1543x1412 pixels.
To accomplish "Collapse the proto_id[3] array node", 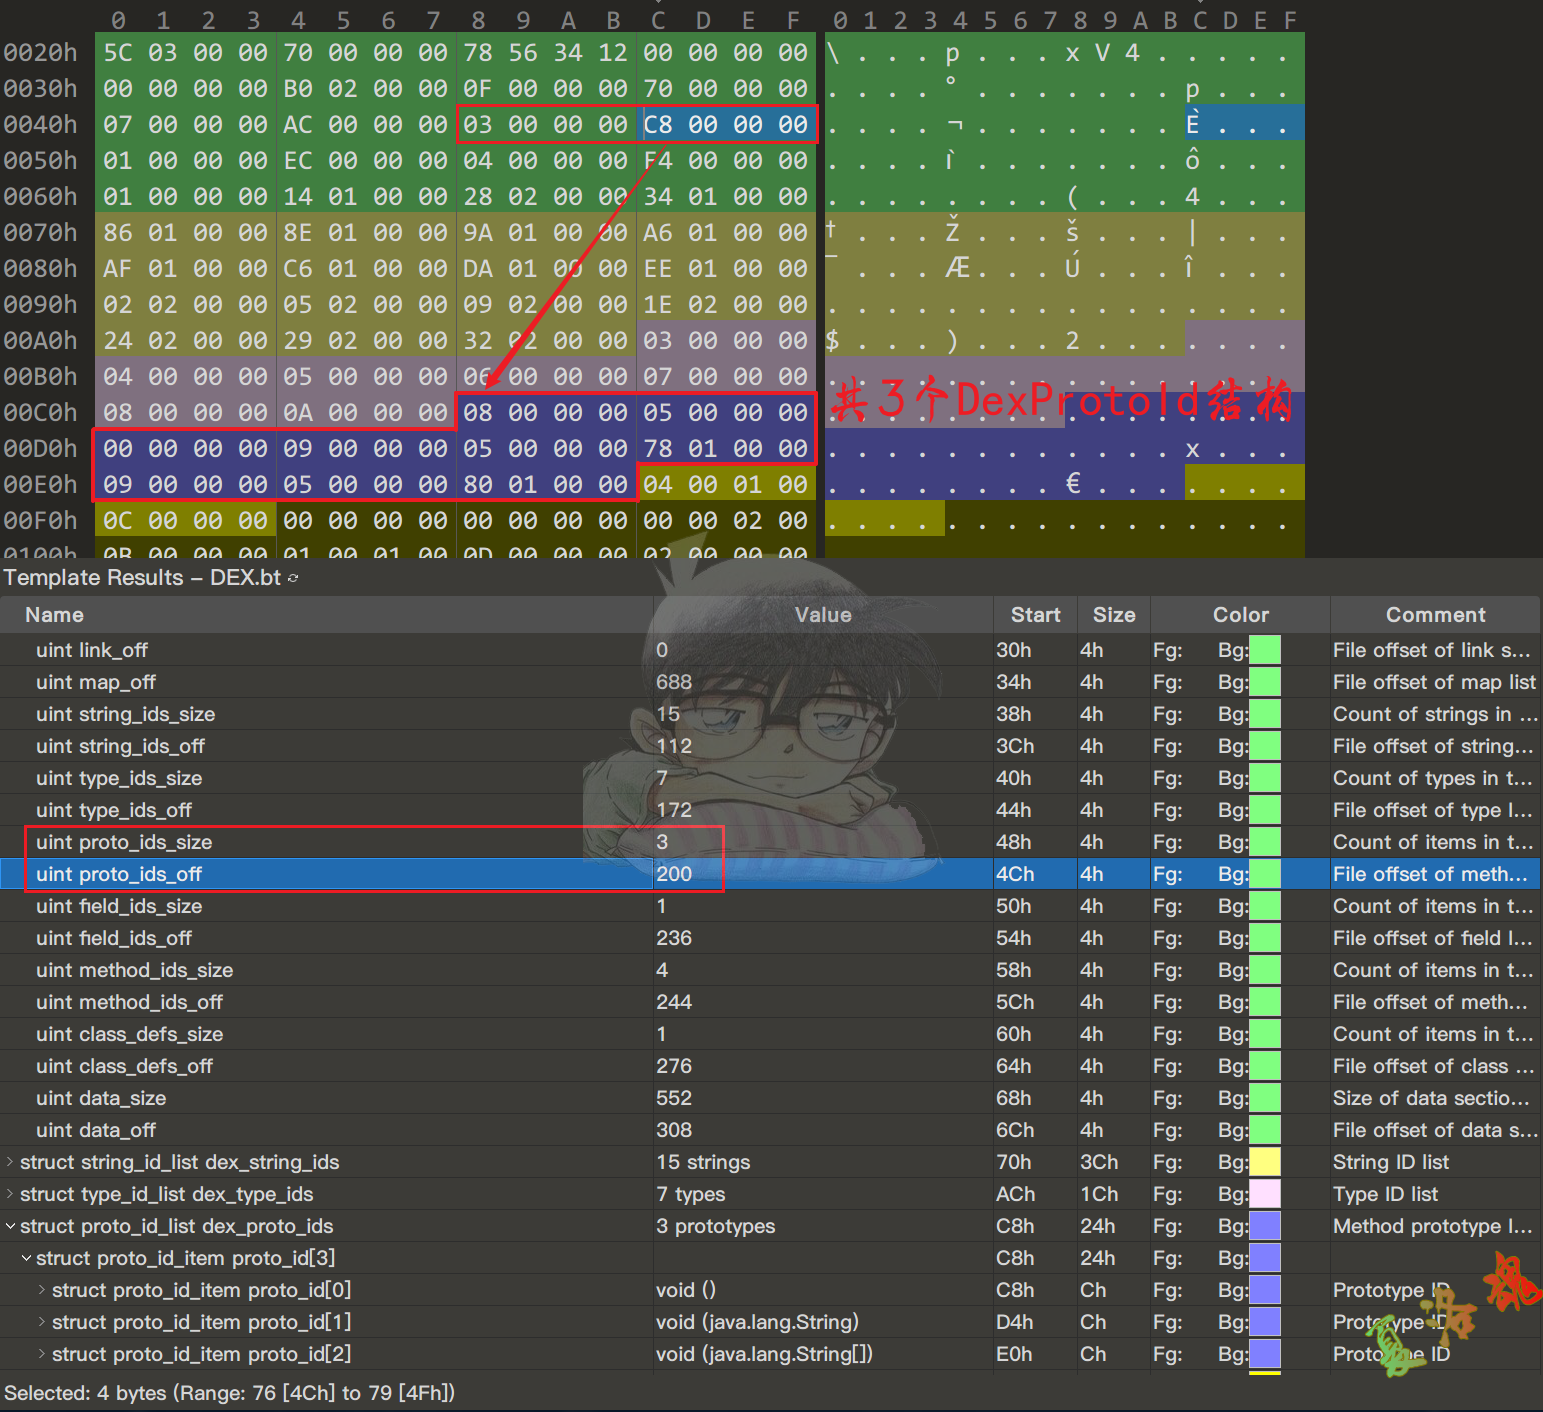I will coord(26,1258).
